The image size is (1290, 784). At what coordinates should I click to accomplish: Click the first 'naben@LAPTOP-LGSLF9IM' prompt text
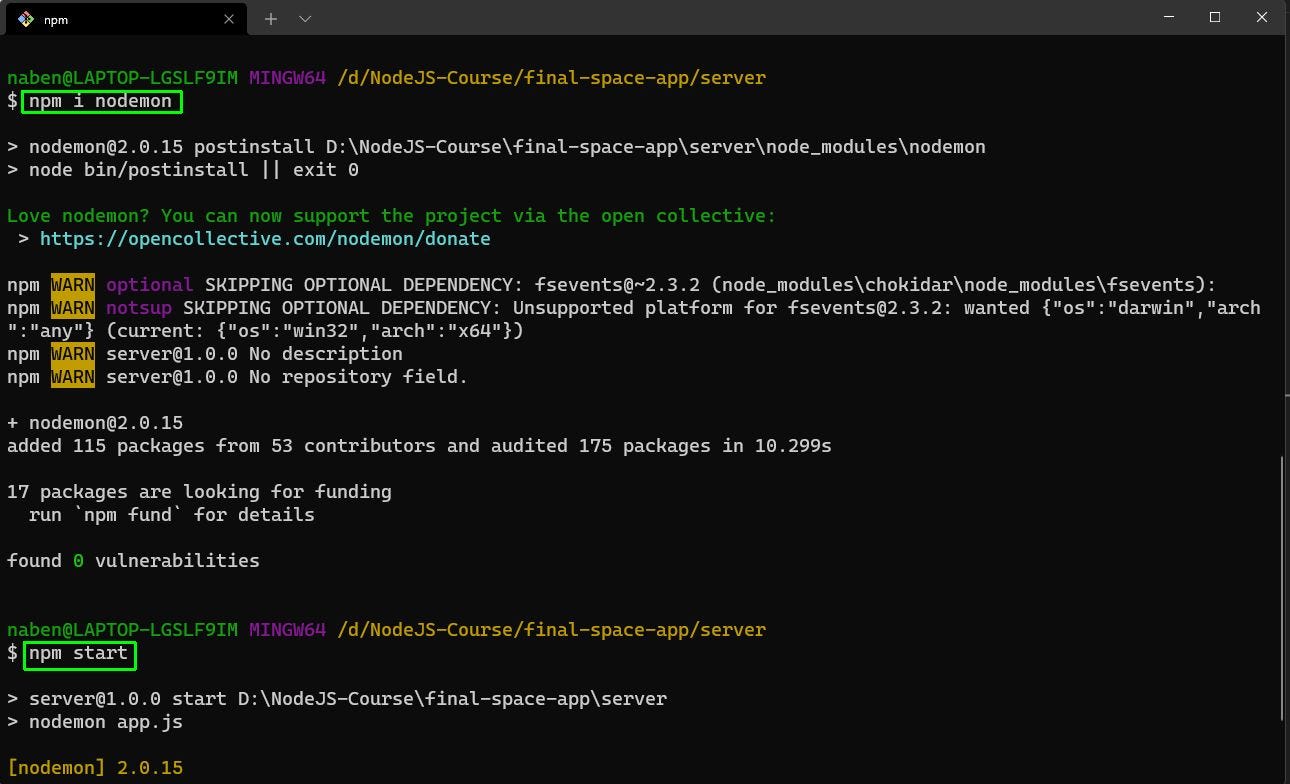coord(122,78)
